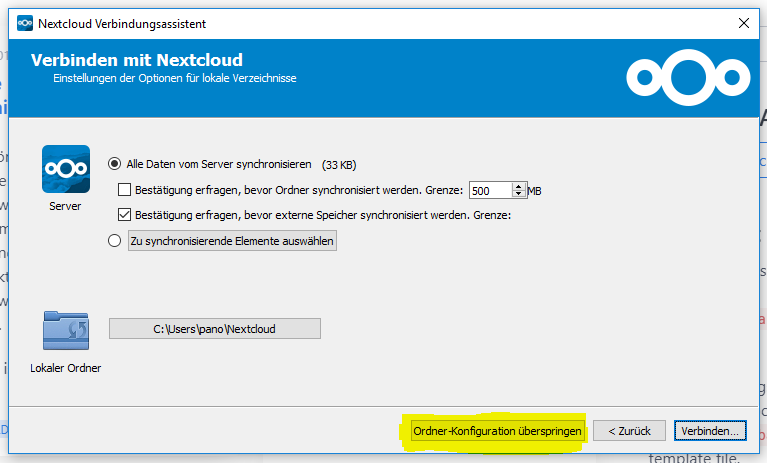Click the 'Verbinden mit Nextcloud' header title
Screen dimensions: 767x463
137,60
